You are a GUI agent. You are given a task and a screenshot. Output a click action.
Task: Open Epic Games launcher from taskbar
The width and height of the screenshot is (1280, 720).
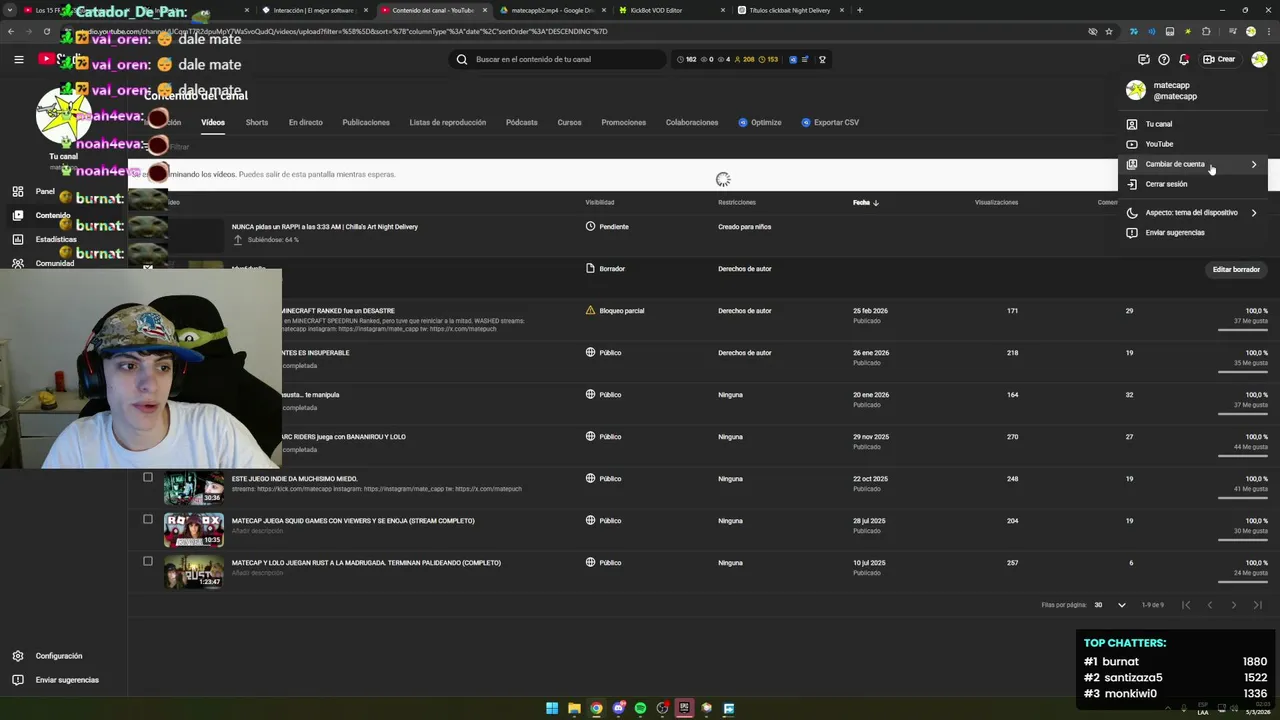pyautogui.click(x=684, y=708)
